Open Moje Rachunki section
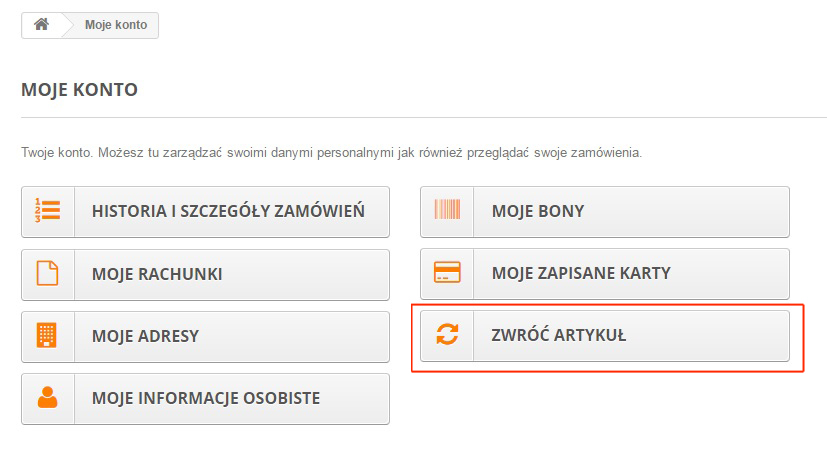Screen dimensions: 827x455 pyautogui.click(x=205, y=275)
